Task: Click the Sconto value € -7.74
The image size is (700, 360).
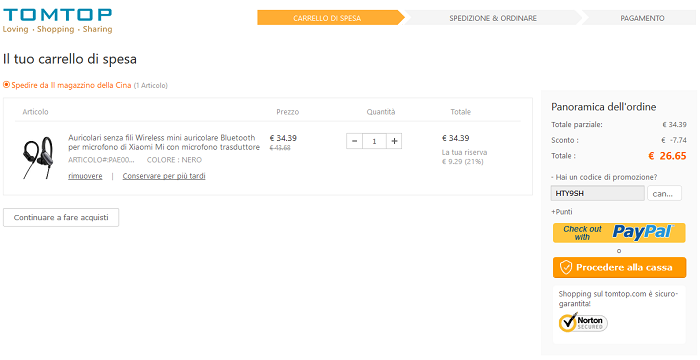Action: click(x=674, y=140)
